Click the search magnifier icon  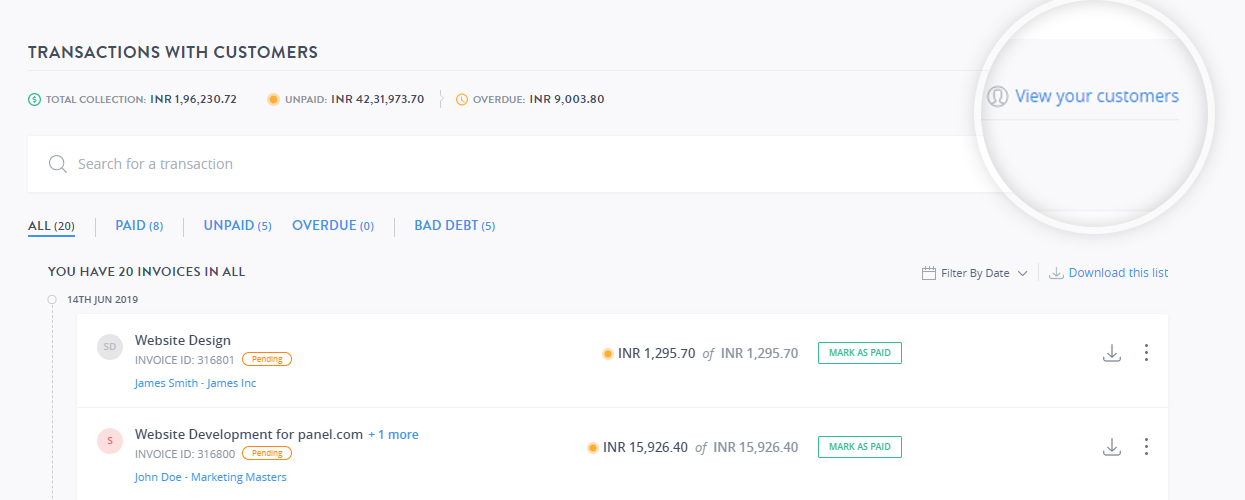pyautogui.click(x=58, y=164)
